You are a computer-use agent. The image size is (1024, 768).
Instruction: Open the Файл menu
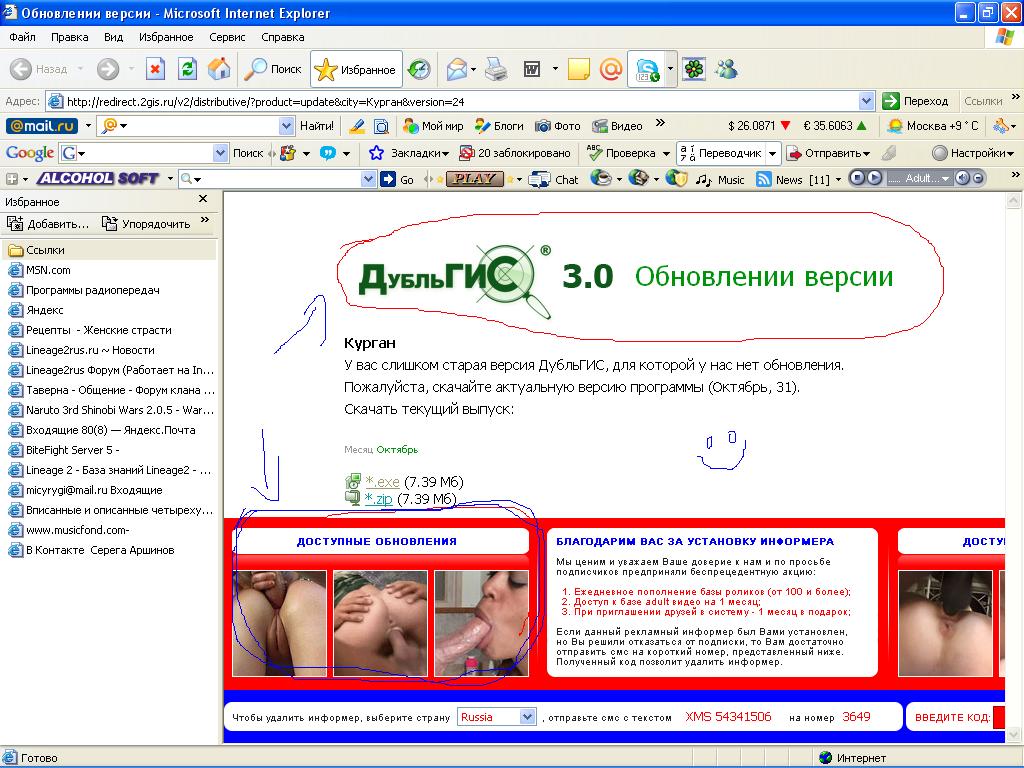pyautogui.click(x=22, y=37)
